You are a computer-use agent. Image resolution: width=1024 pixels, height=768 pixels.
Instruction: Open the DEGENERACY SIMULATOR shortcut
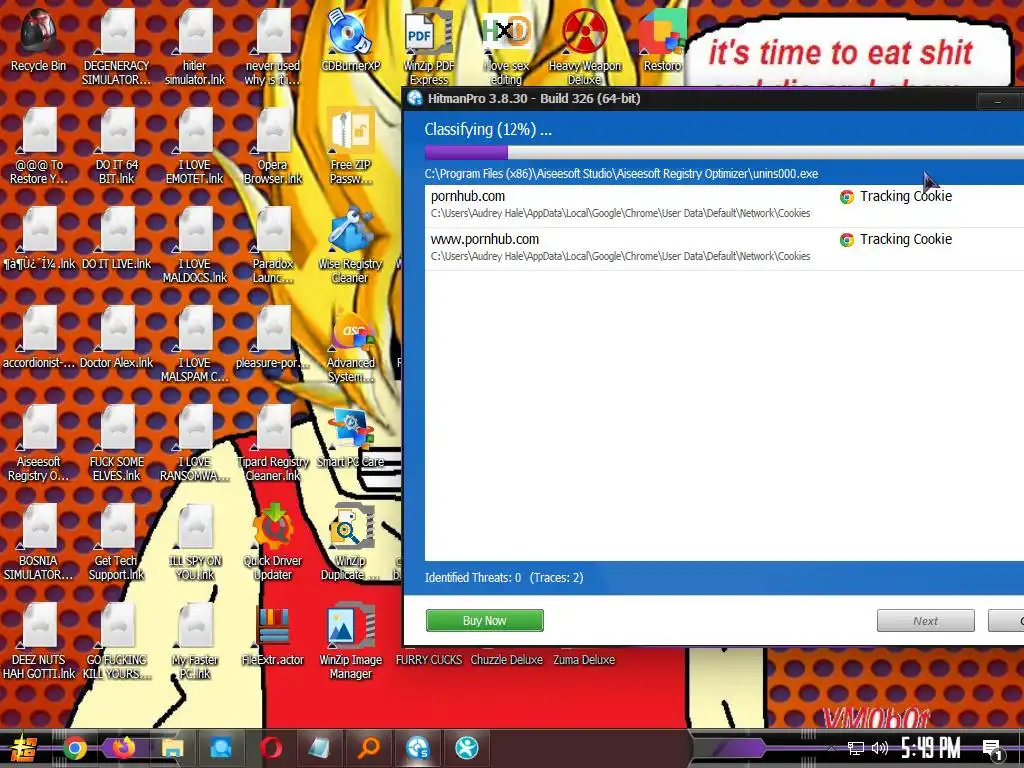[116, 47]
